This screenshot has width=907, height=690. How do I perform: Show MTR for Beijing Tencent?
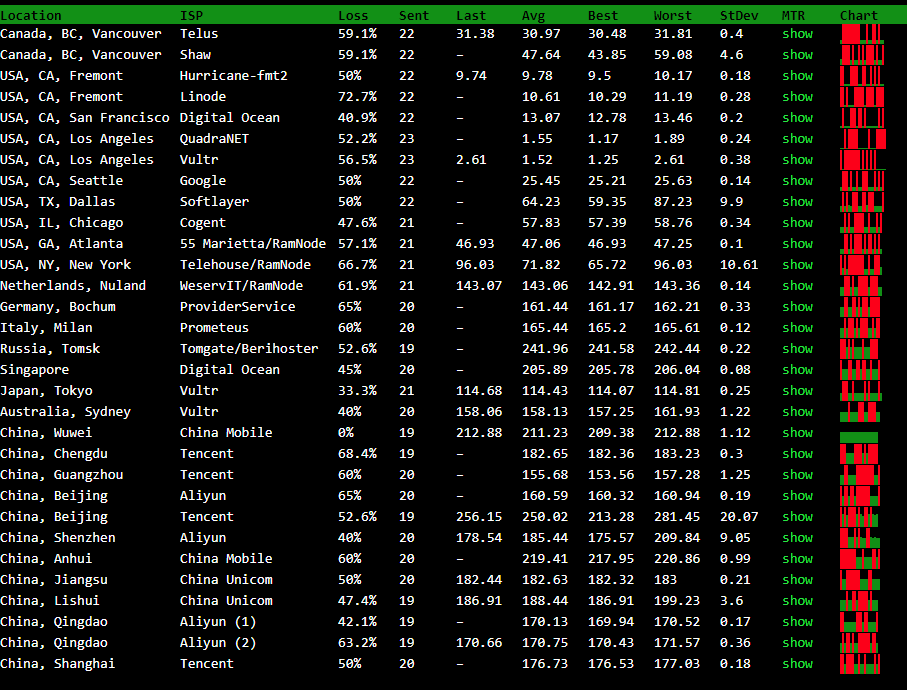pyautogui.click(x=797, y=516)
